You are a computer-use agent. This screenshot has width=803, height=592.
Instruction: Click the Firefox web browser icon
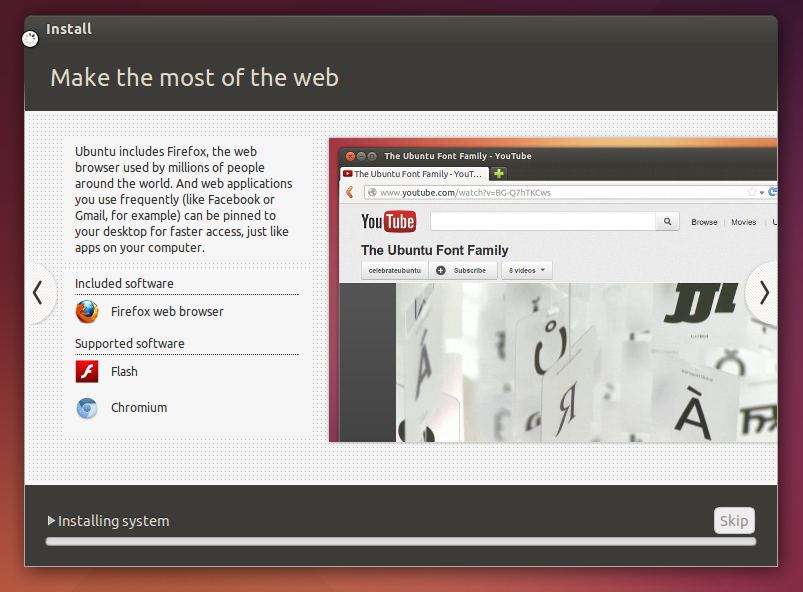pos(87,311)
